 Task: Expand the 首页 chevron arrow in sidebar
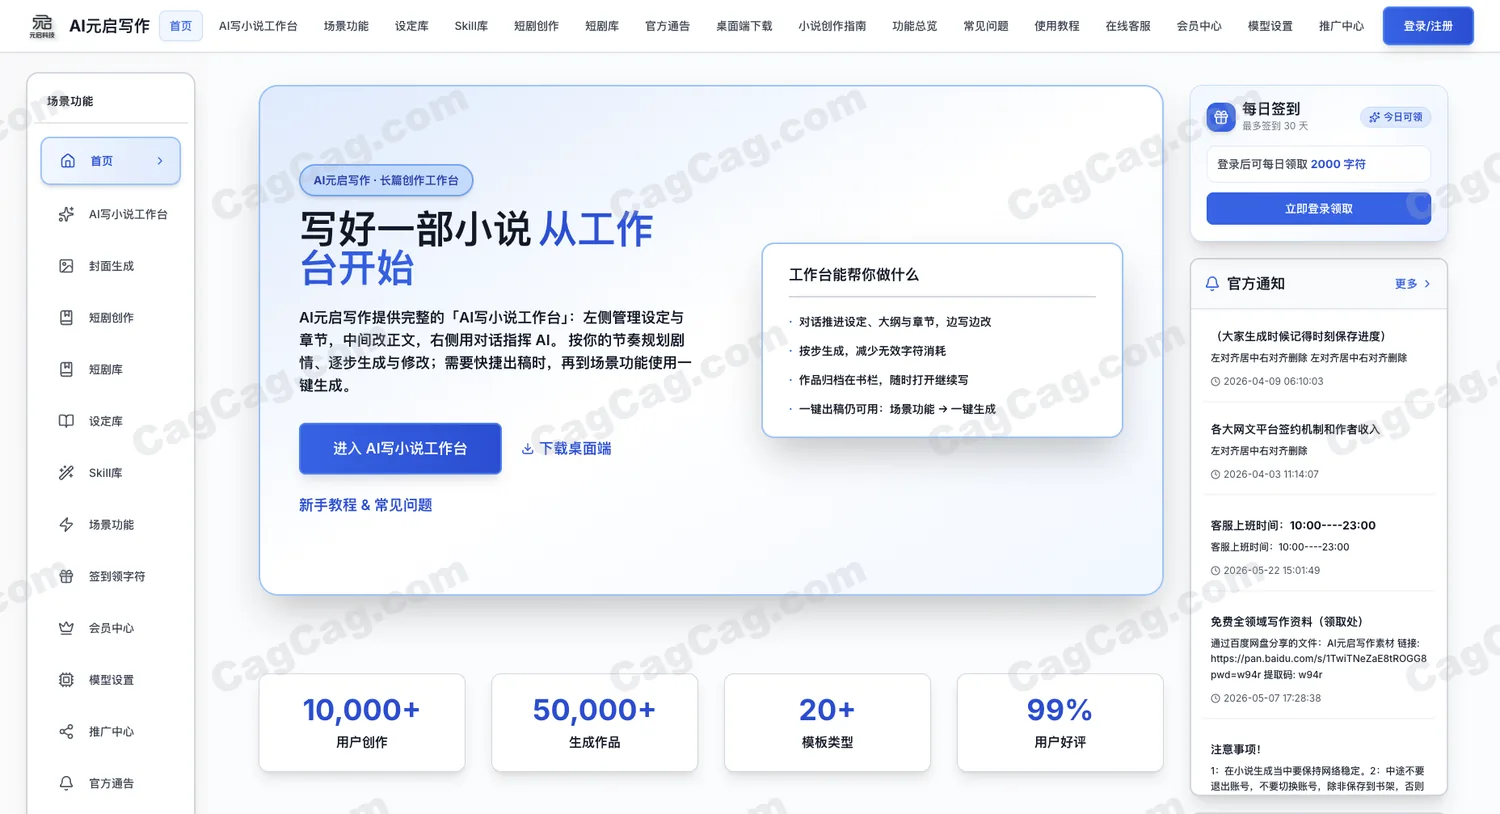point(160,161)
